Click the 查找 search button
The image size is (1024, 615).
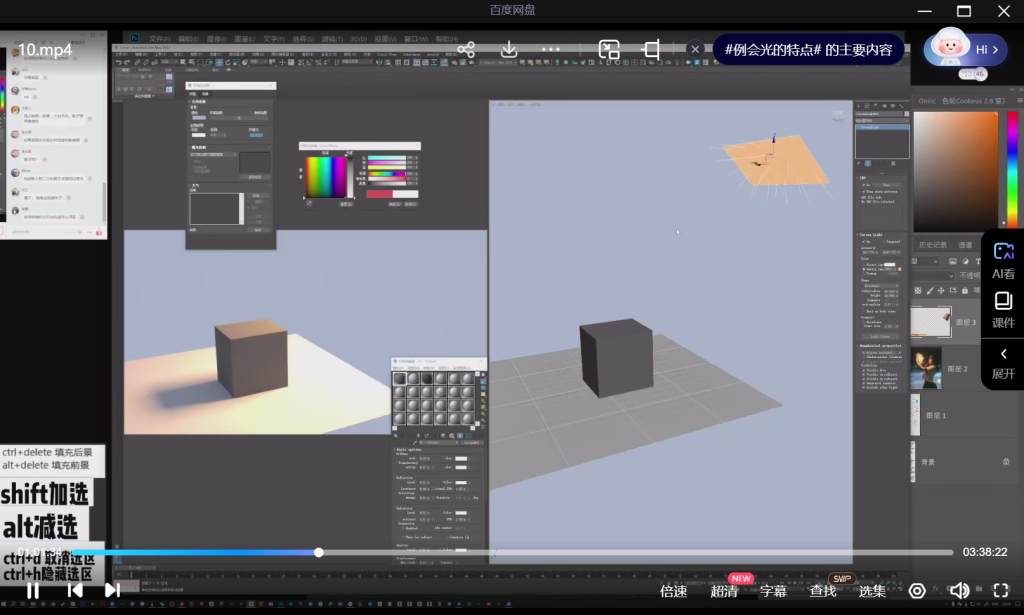[823, 591]
